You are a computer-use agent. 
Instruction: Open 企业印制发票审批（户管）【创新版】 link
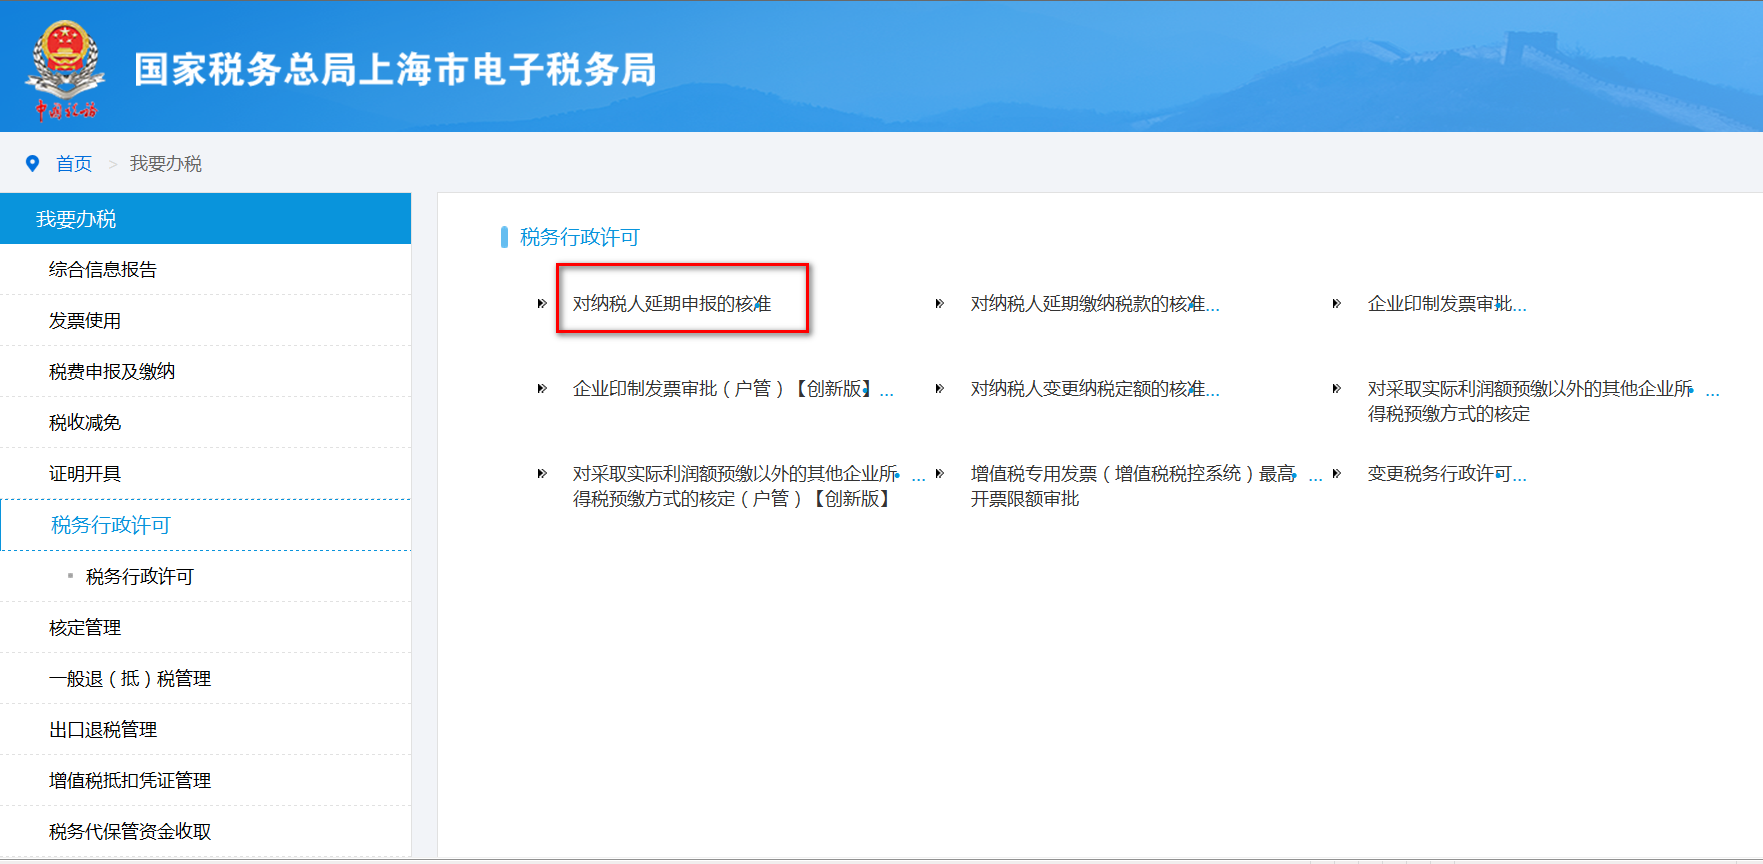pos(733,388)
